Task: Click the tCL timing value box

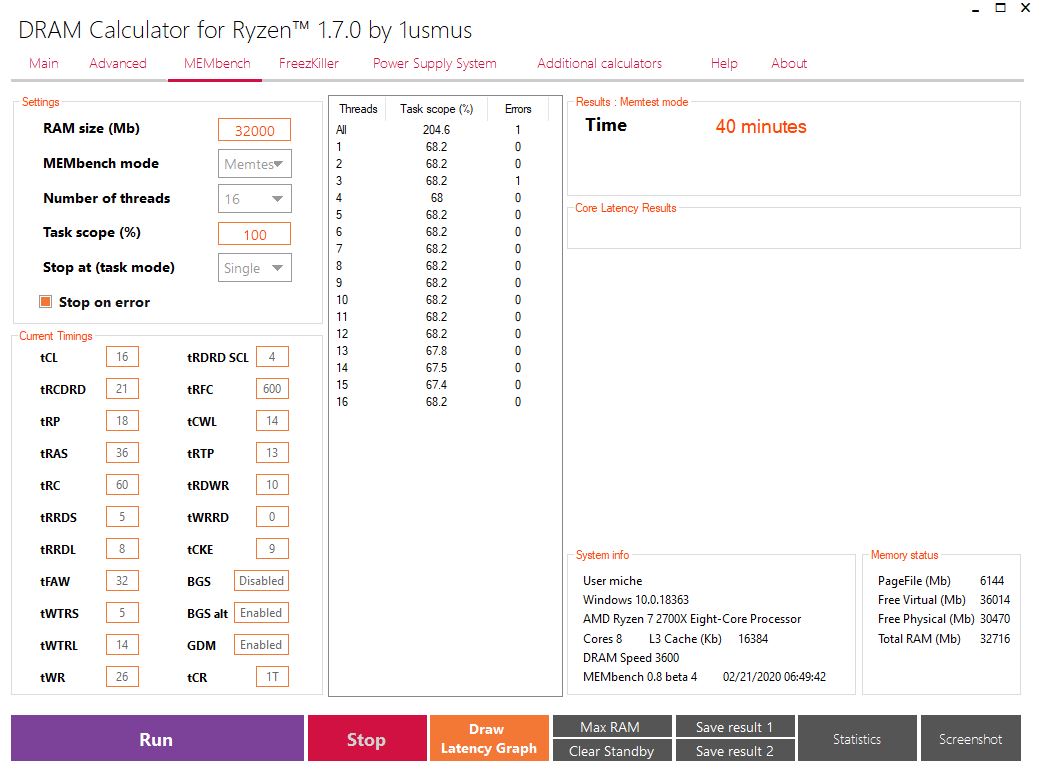Action: tap(122, 357)
